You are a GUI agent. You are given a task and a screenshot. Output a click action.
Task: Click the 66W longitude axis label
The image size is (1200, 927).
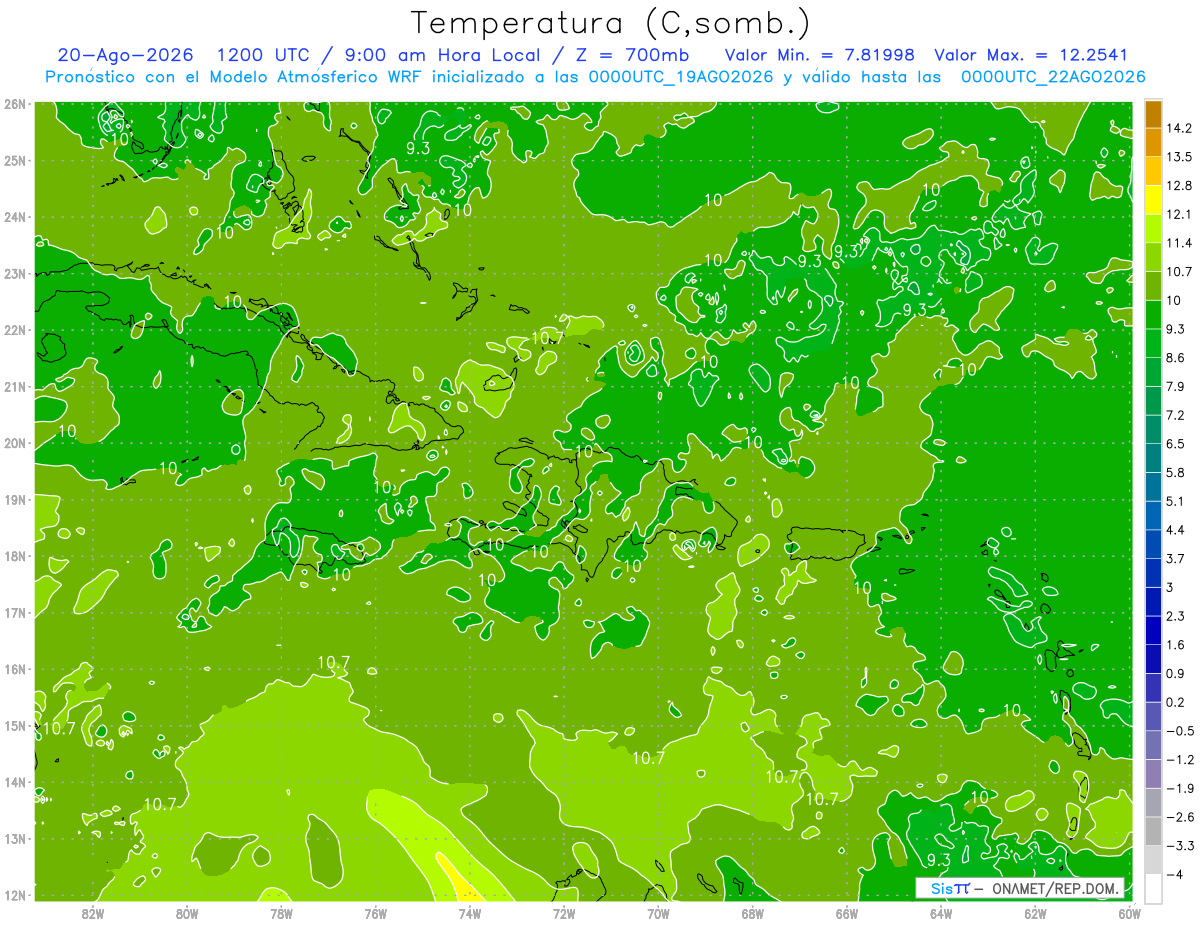tap(847, 914)
